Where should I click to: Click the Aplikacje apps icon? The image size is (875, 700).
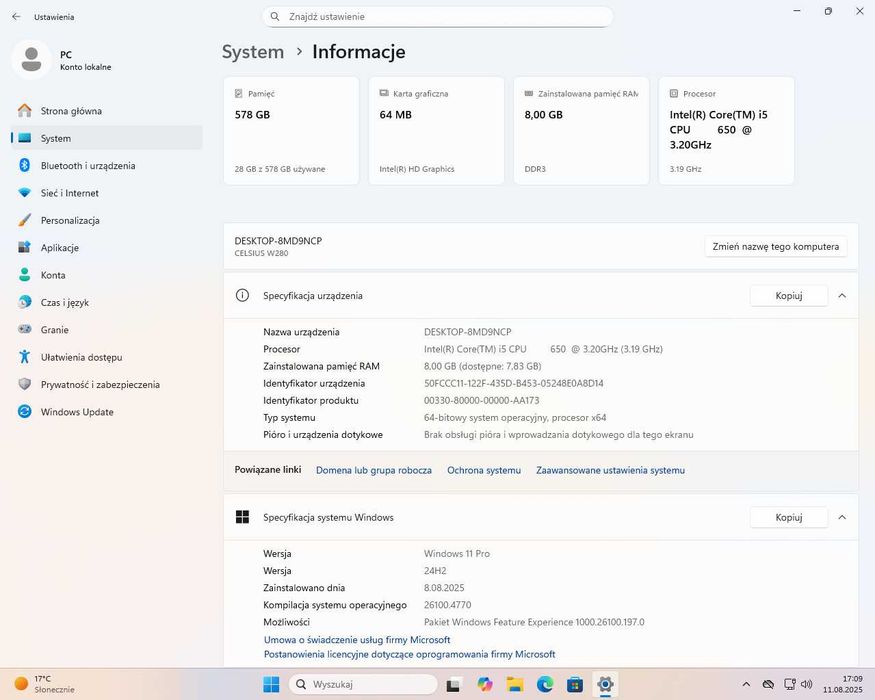click(25, 247)
